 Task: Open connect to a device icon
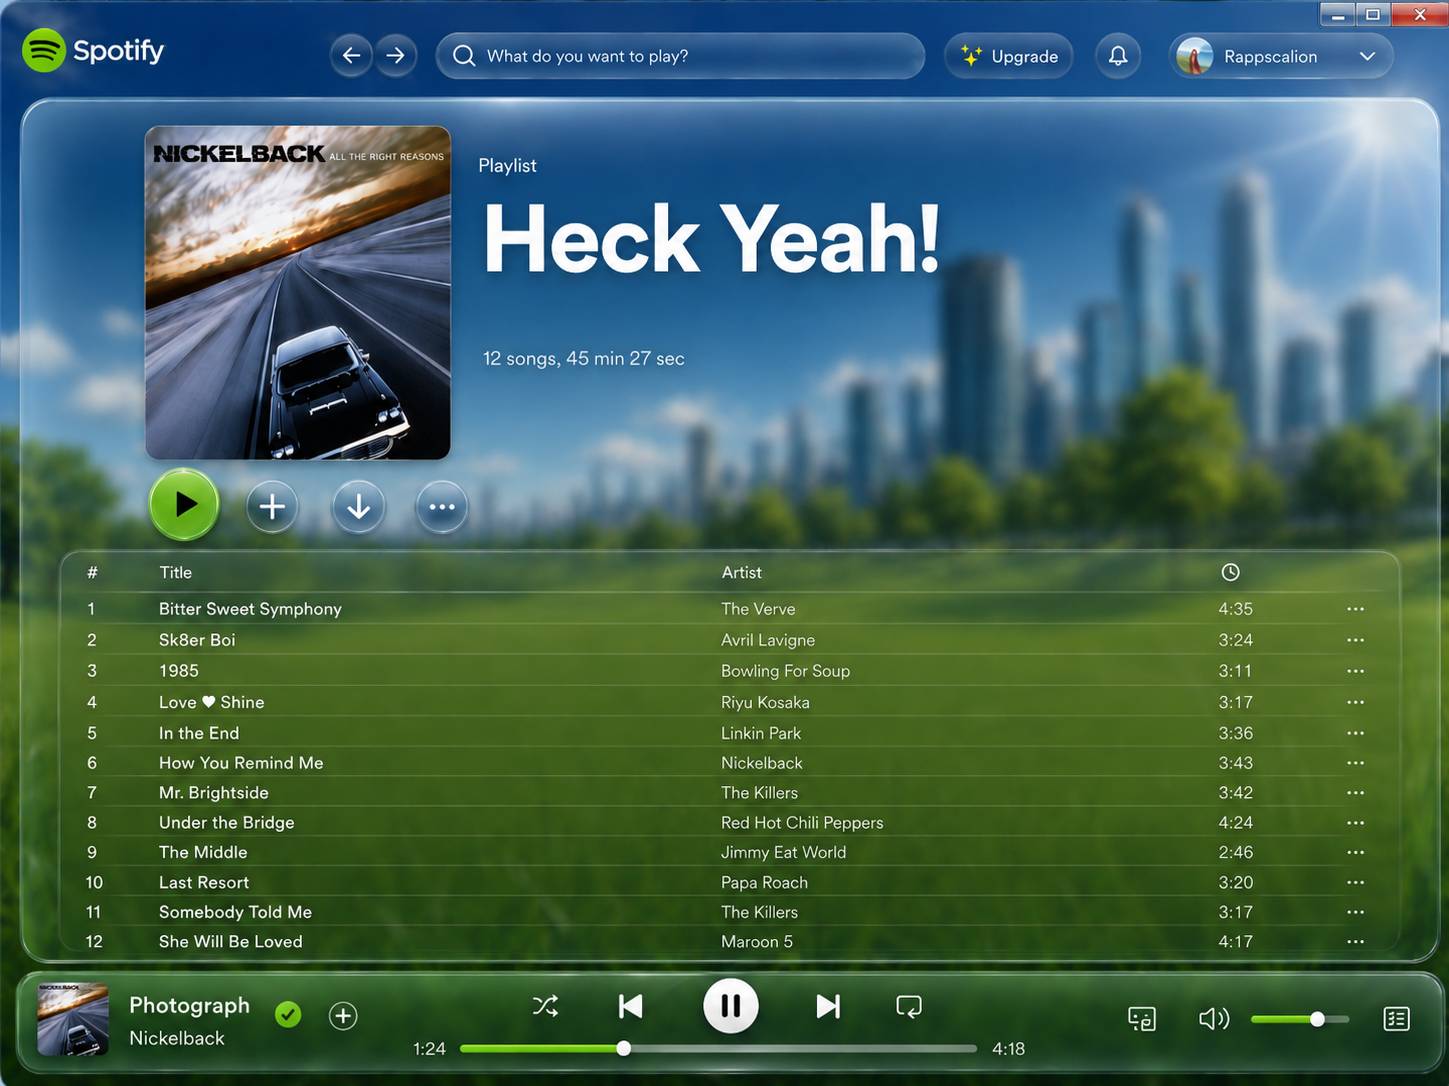(1142, 1019)
